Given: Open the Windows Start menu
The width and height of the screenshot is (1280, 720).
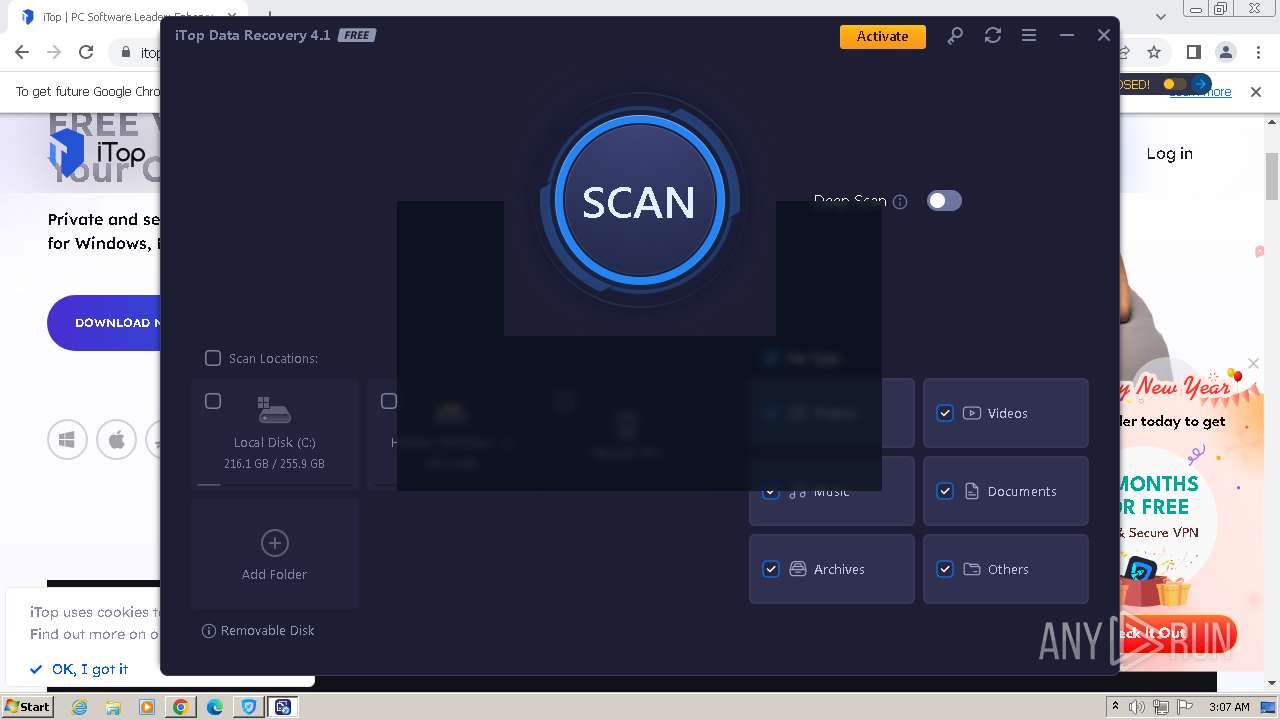Looking at the screenshot, I should pyautogui.click(x=27, y=706).
